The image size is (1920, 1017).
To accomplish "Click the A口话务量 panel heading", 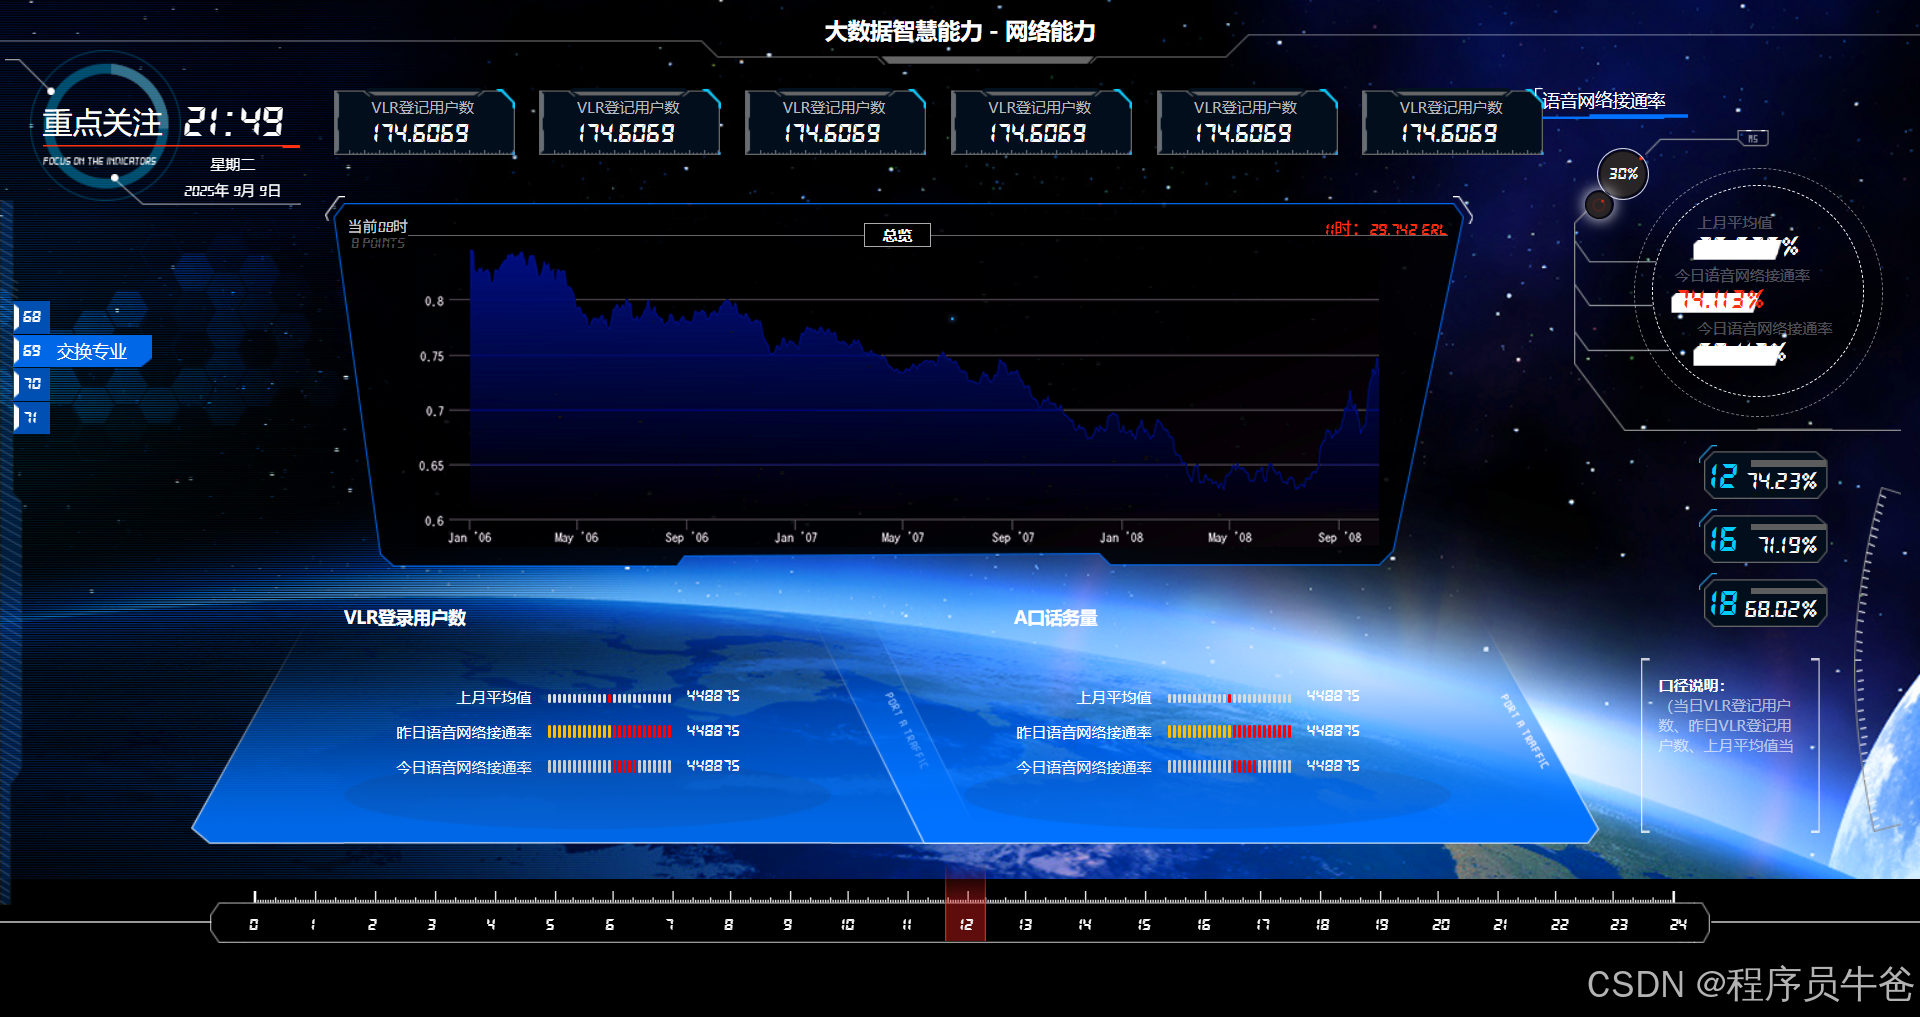I will [1056, 618].
